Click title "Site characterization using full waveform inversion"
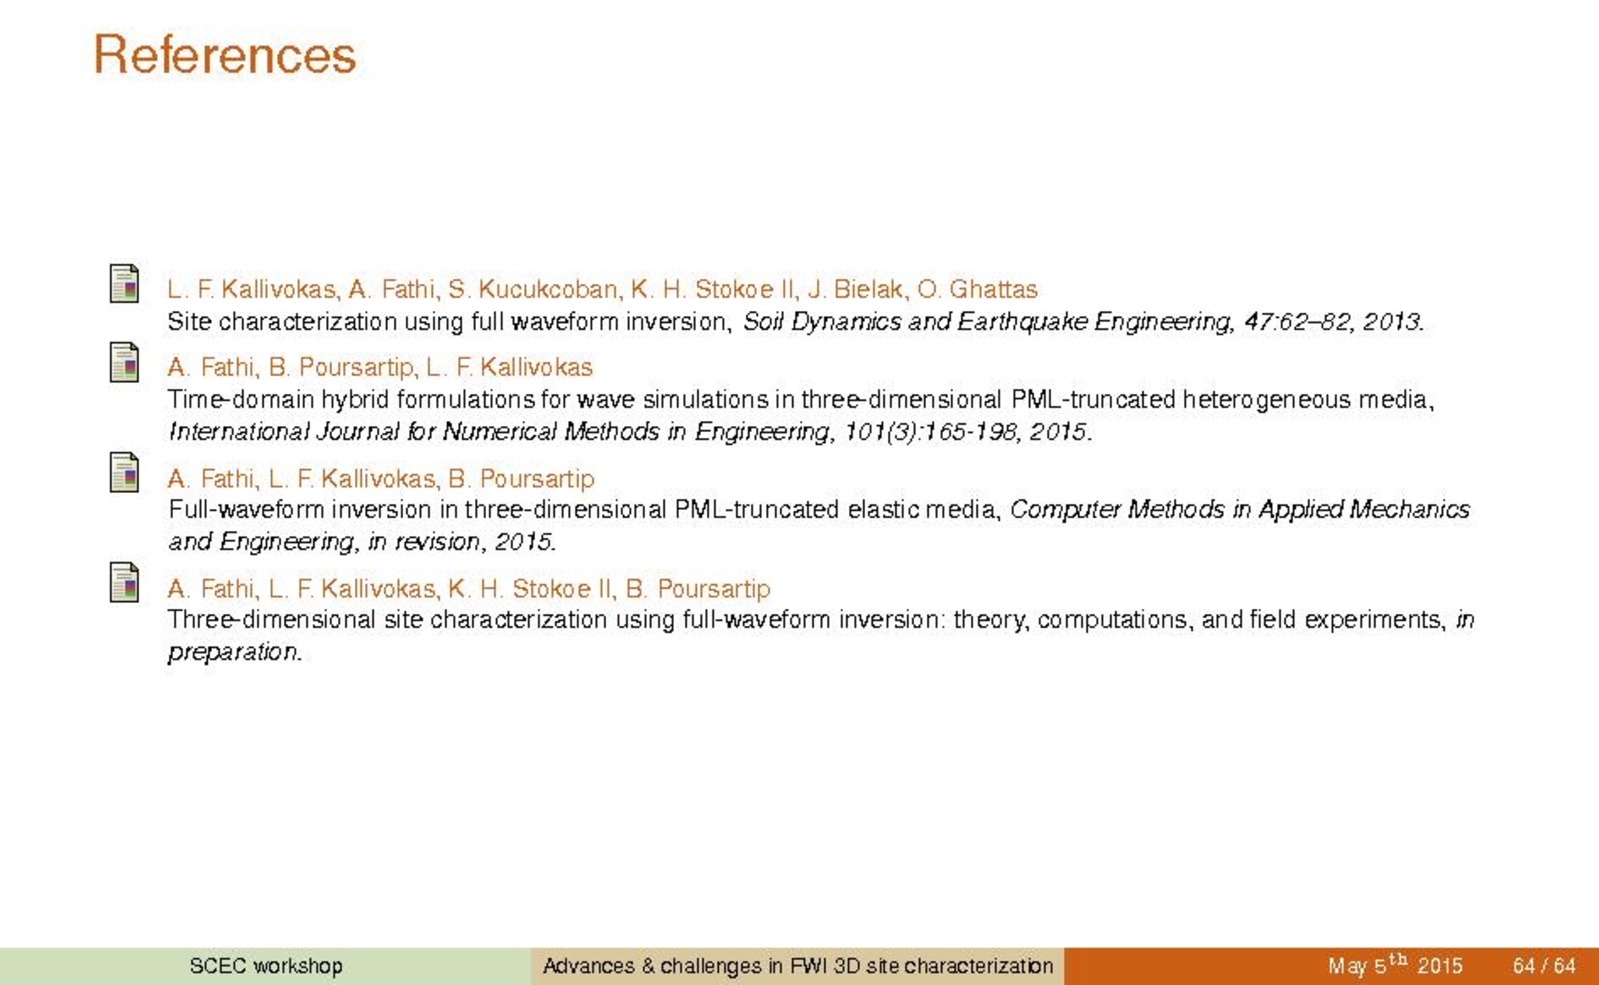 coord(448,322)
